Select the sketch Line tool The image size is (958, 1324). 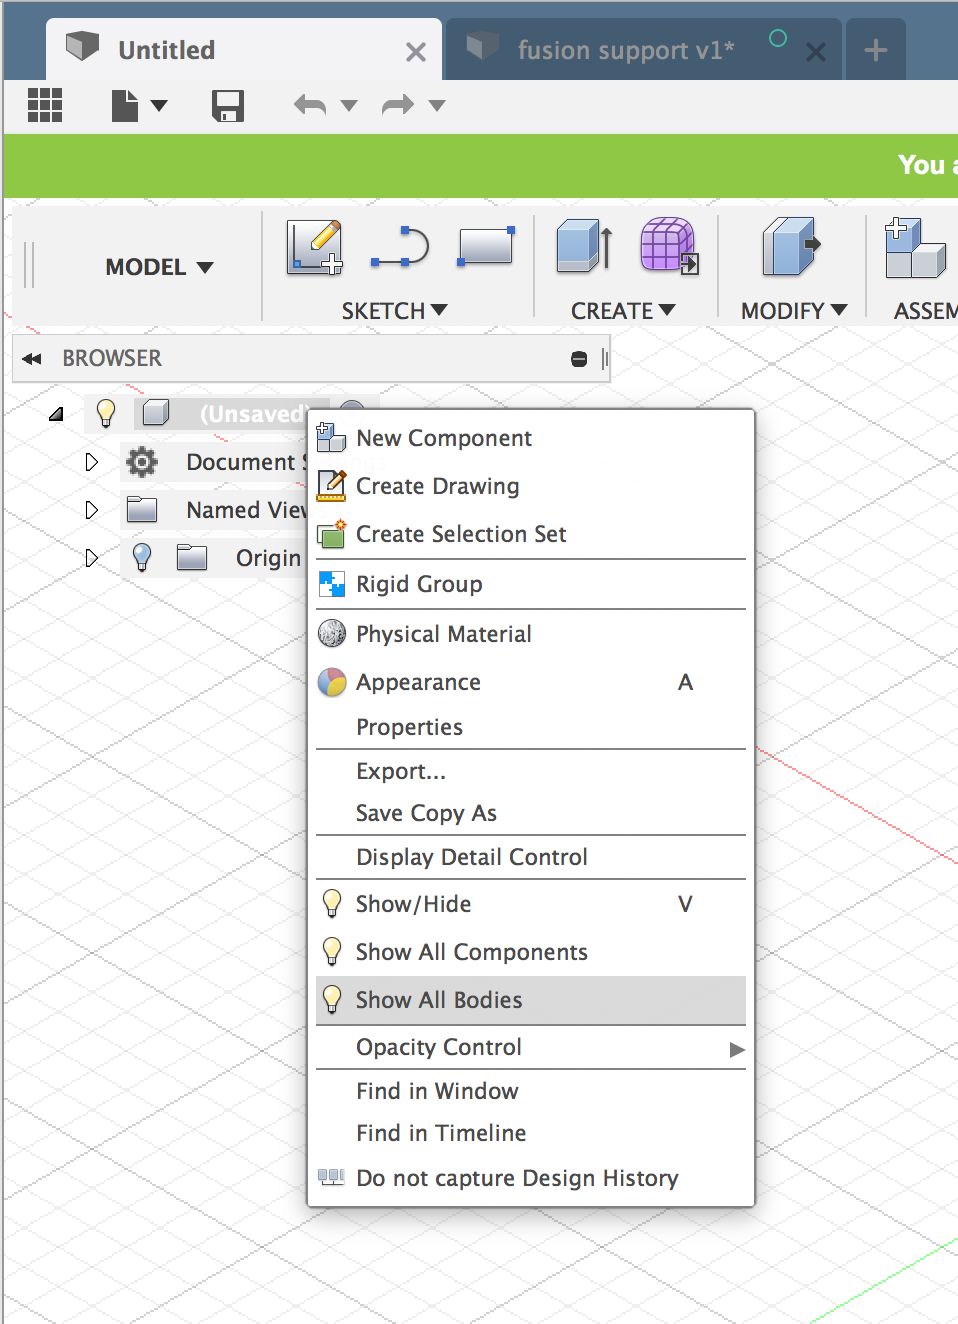coord(400,247)
